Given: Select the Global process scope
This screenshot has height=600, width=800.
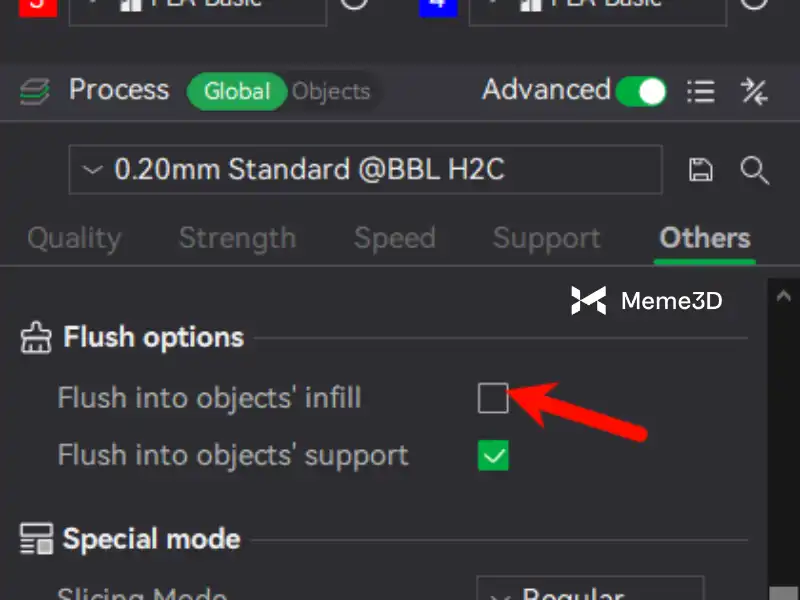Looking at the screenshot, I should tap(237, 92).
